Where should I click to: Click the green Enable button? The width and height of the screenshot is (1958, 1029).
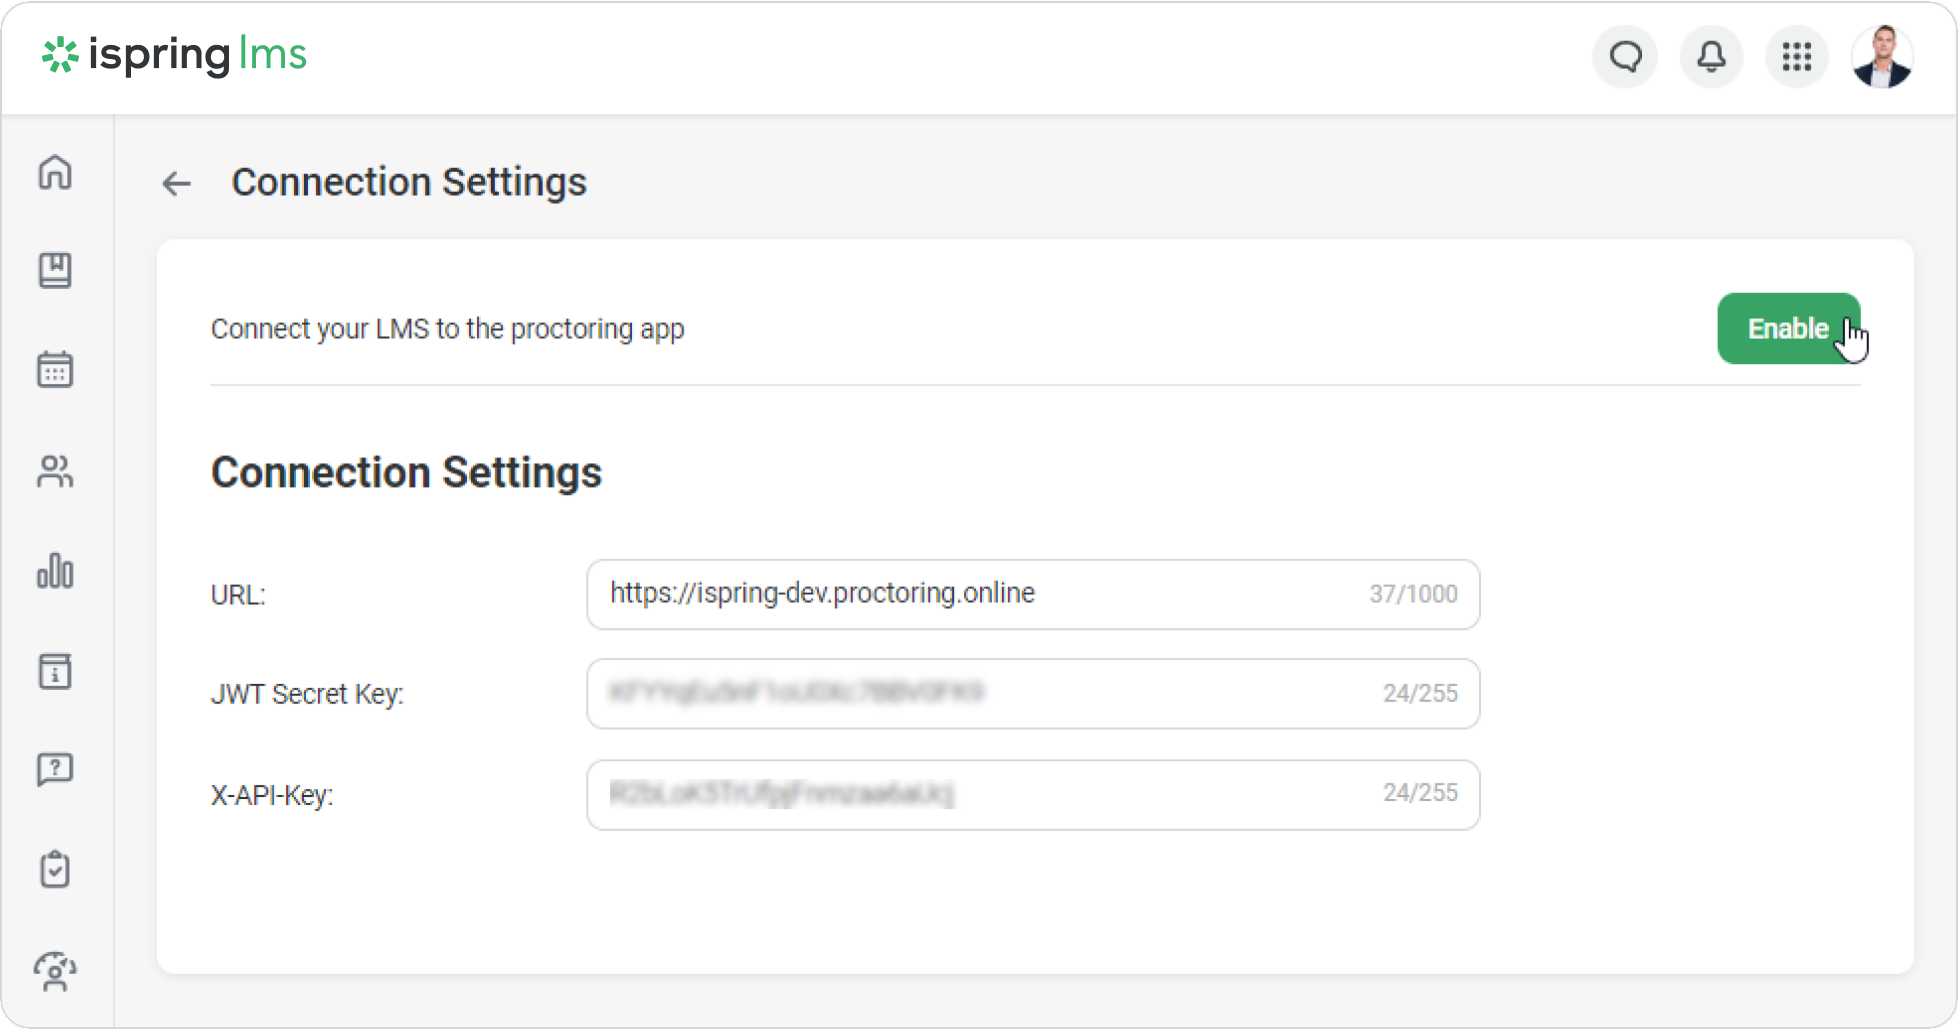[1787, 329]
